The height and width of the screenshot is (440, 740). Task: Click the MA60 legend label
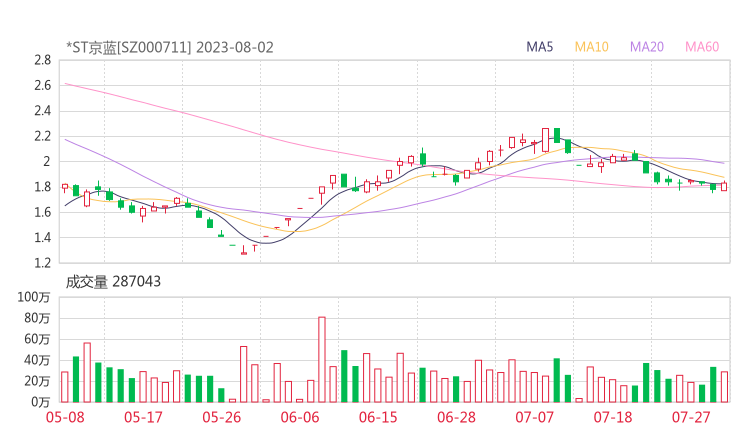[x=702, y=47]
